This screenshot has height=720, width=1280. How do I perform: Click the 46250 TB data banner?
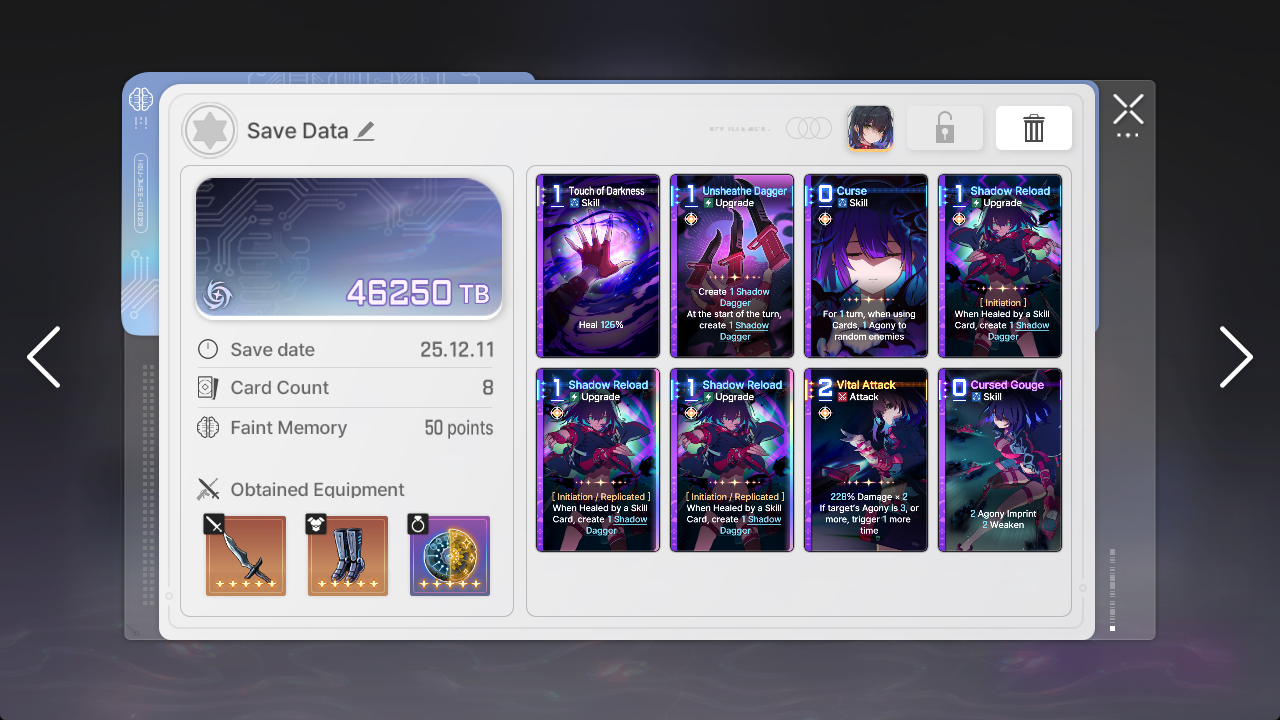coord(349,248)
